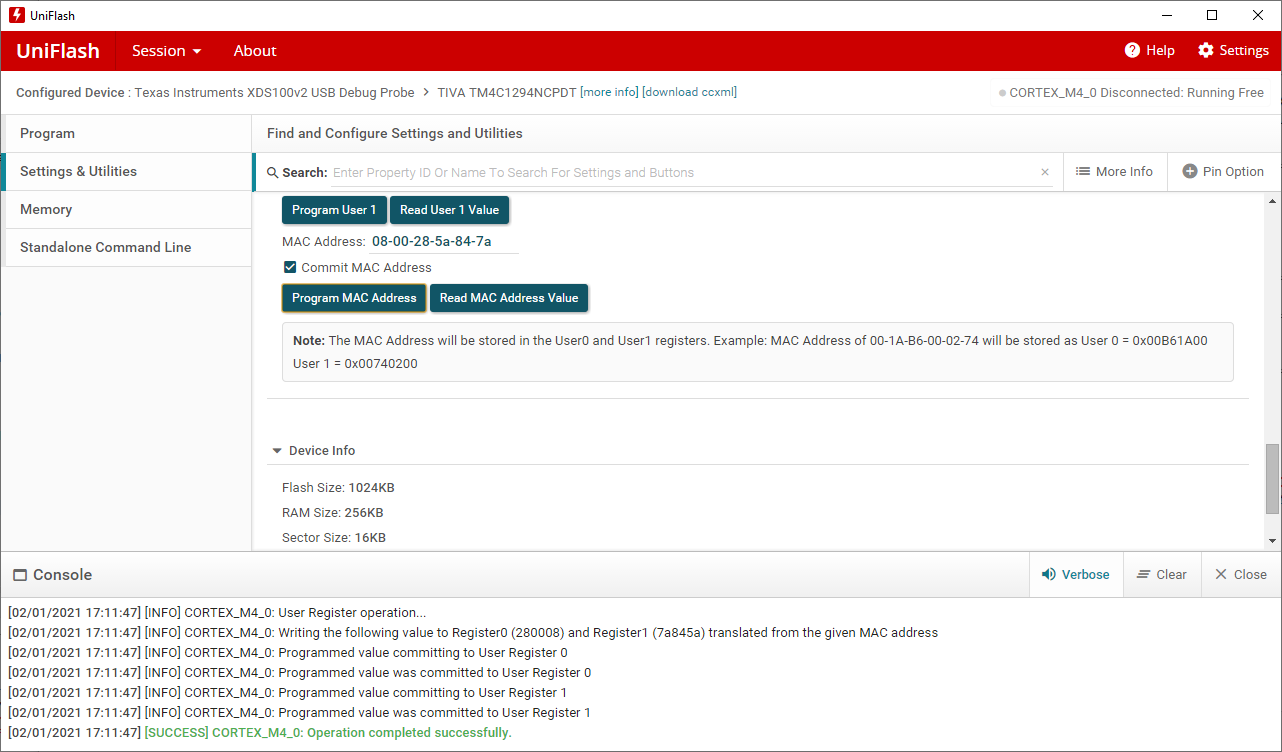Click the RAM Size: 256KB text
Image resolution: width=1282 pixels, height=752 pixels.
(332, 513)
